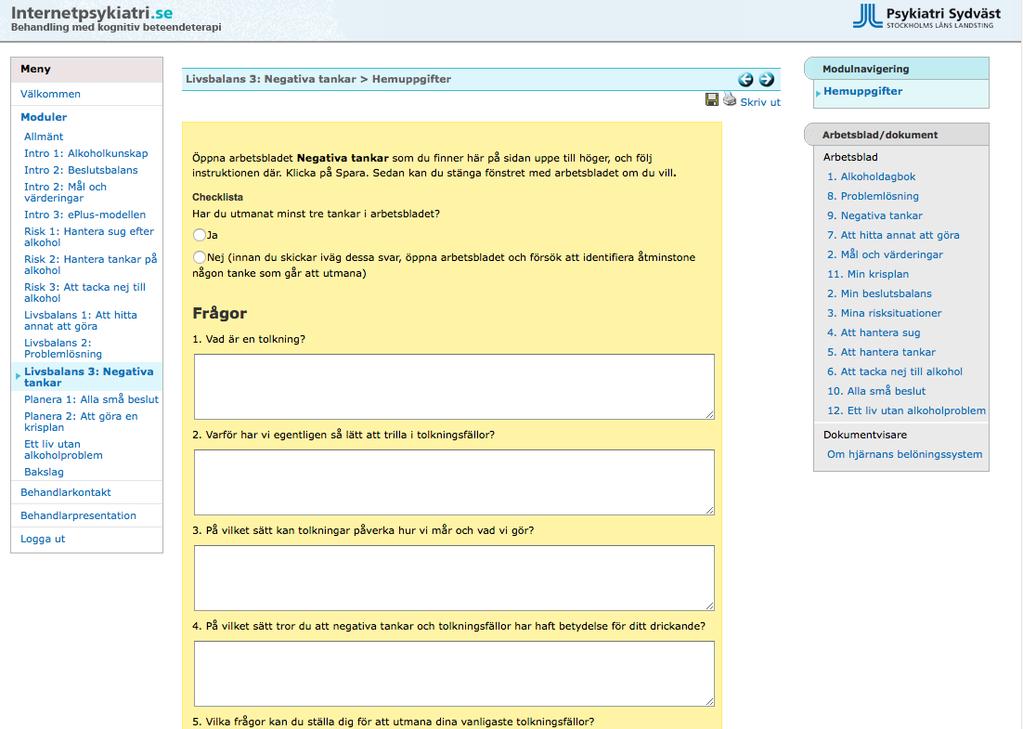
Task: Click the printer icon
Action: [729, 99]
